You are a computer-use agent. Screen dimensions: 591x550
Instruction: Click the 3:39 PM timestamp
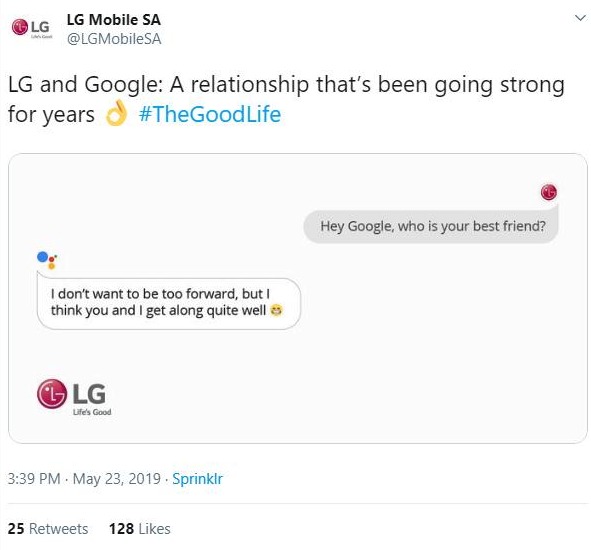point(34,479)
